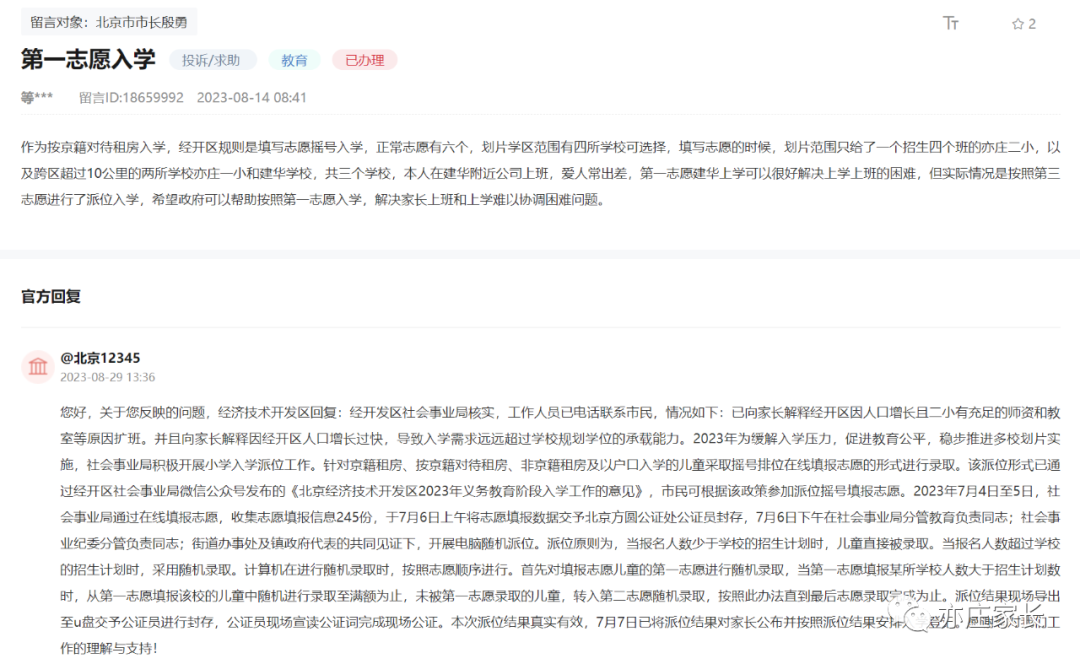Click the title 第一志愿入学
The width and height of the screenshot is (1080, 664).
click(88, 60)
